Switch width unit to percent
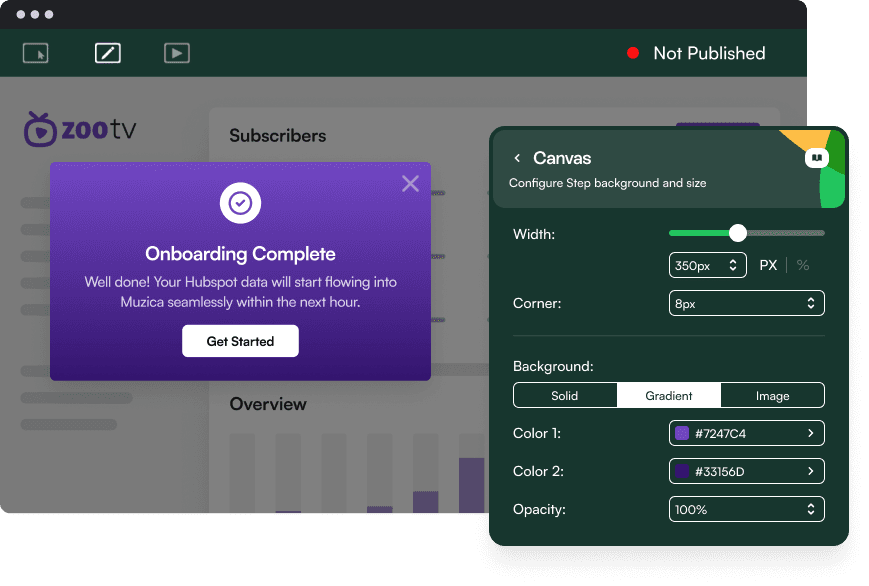The image size is (869, 586). [x=802, y=265]
